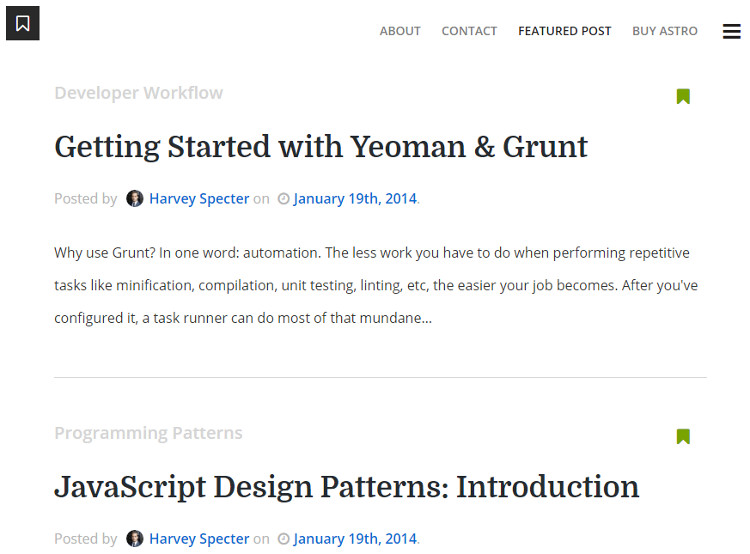This screenshot has width=750, height=554.
Task: Open "Getting Started with Yeoman & Grunt" post
Action: [x=321, y=147]
